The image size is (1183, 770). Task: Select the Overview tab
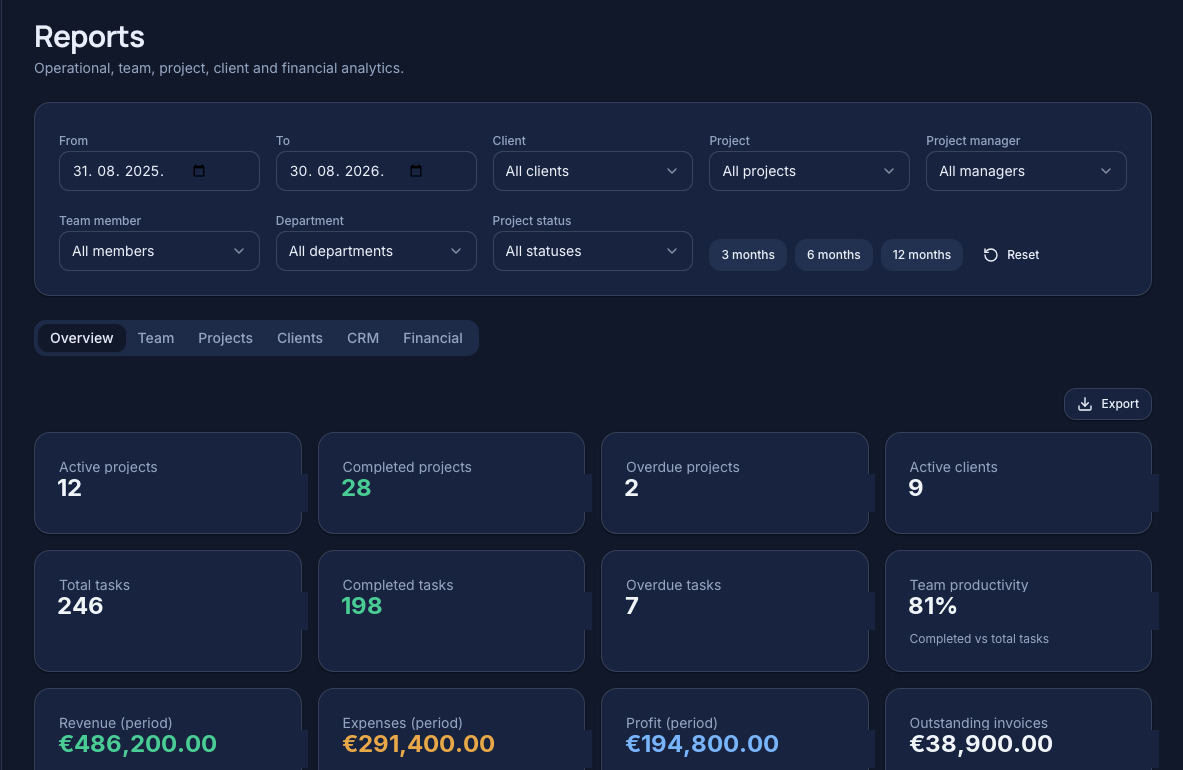[81, 339]
